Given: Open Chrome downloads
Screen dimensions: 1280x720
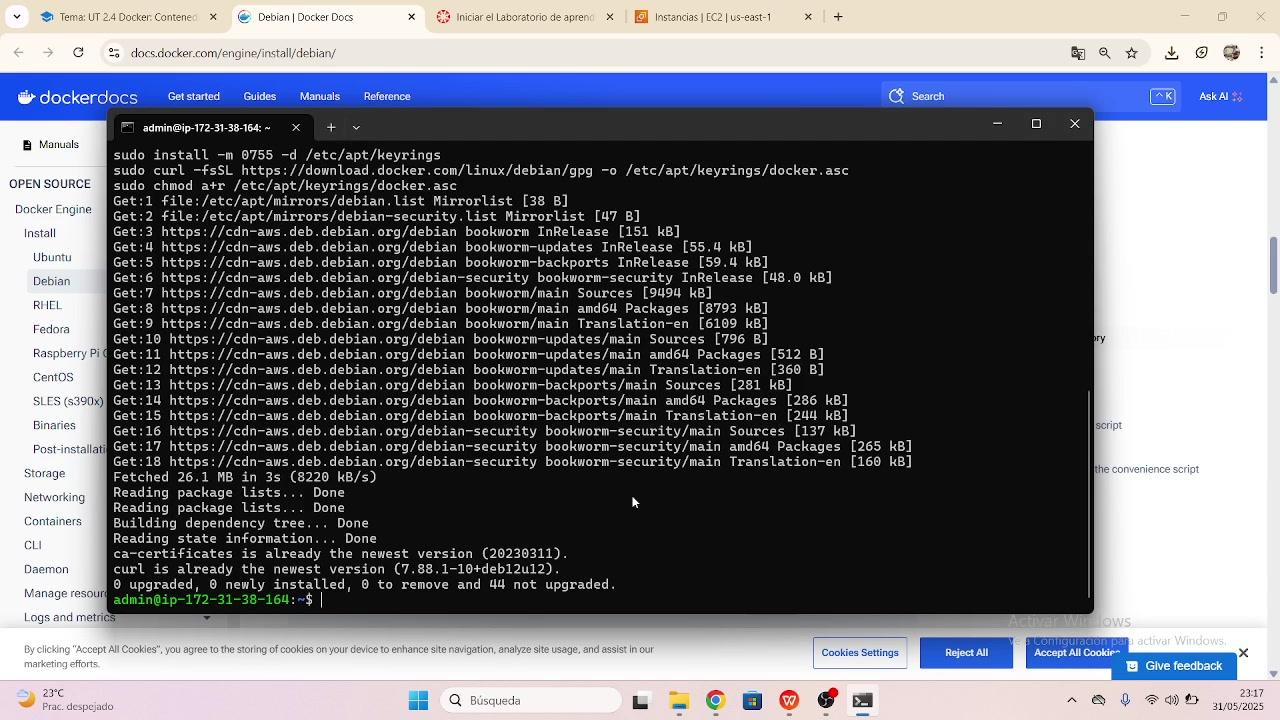Looking at the screenshot, I should click(1172, 53).
